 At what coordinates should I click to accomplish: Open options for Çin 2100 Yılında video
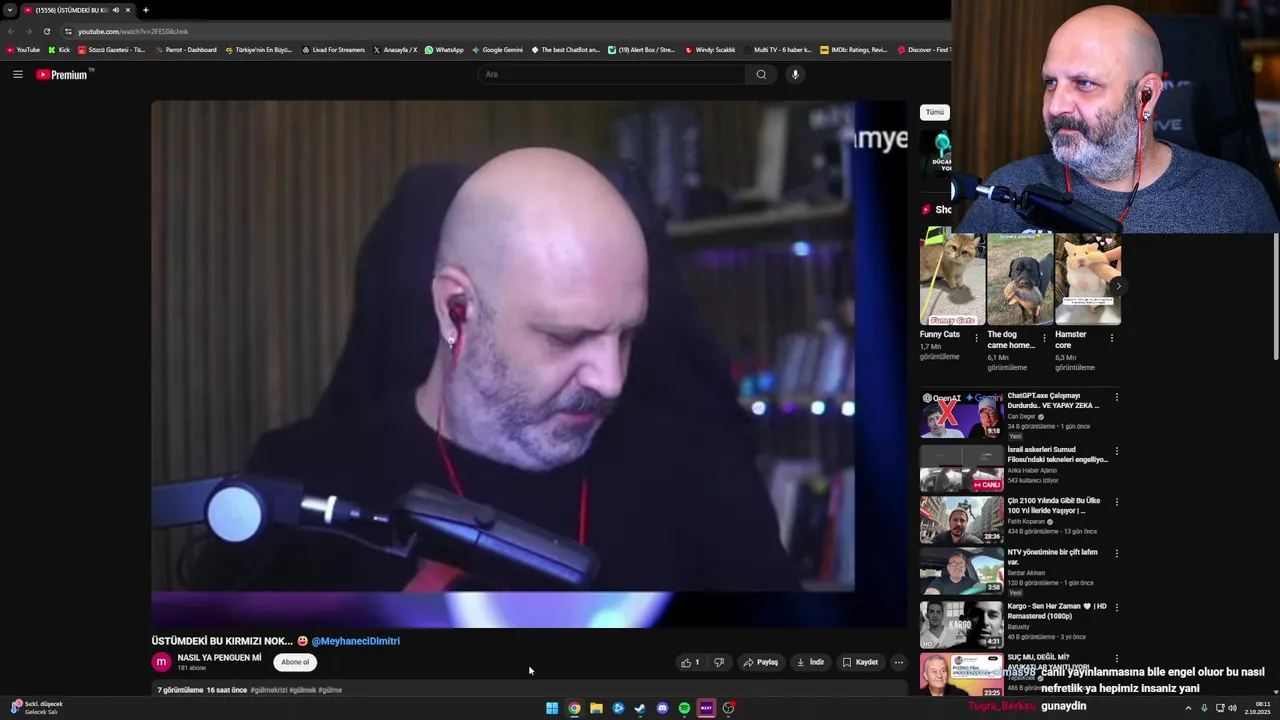tap(1116, 502)
